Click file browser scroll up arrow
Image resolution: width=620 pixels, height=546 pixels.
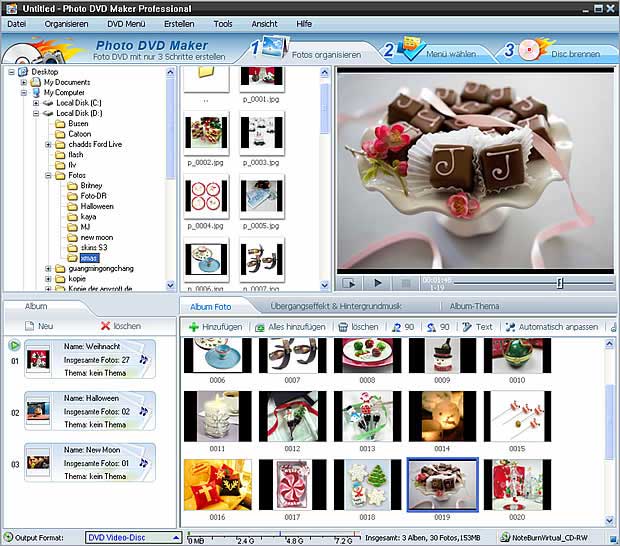pos(325,72)
